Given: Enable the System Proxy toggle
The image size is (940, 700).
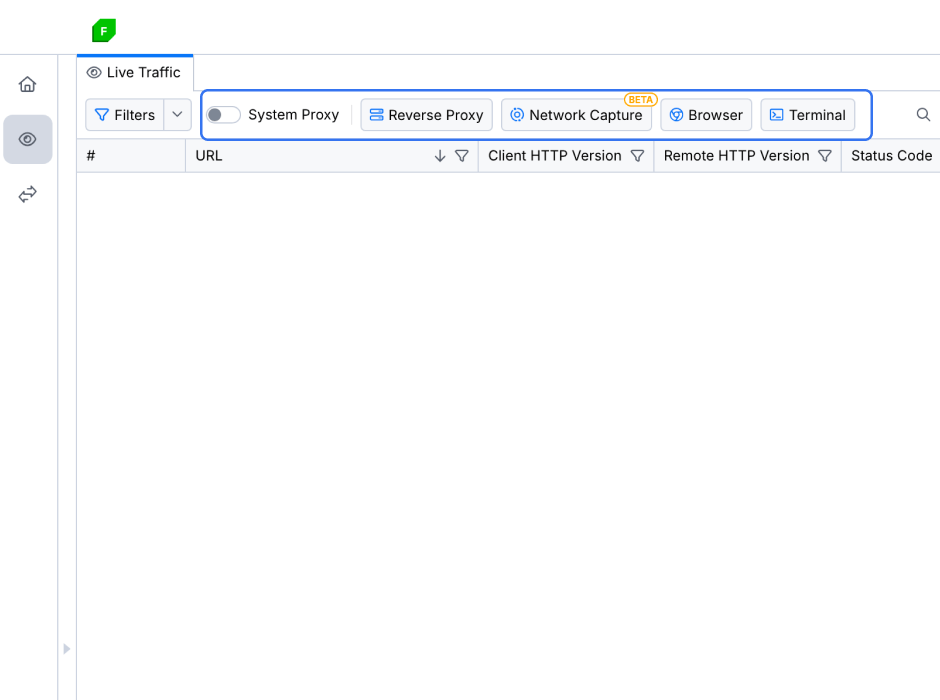Looking at the screenshot, I should (222, 114).
